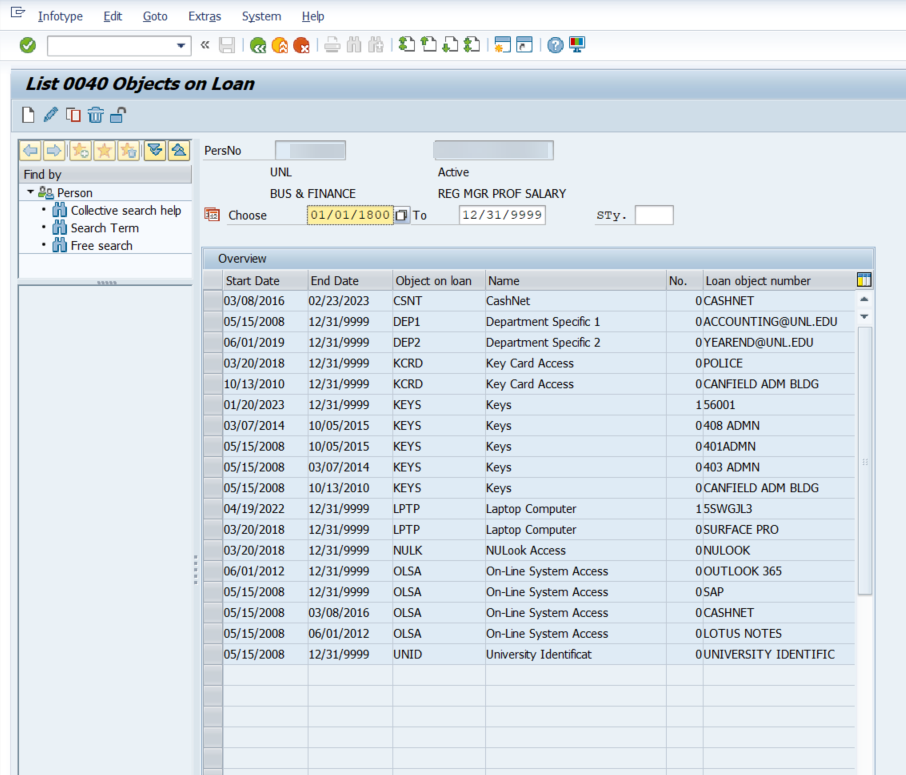Select Collective search help
The height and width of the screenshot is (775, 906).
point(126,210)
